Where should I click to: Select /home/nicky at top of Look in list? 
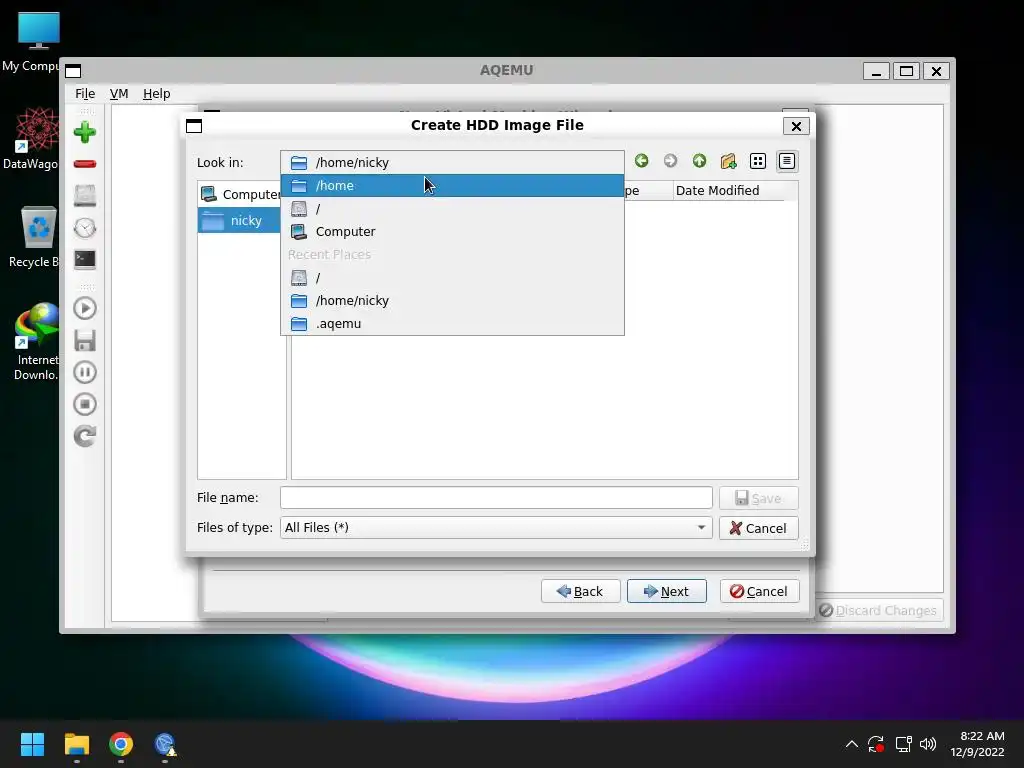pyautogui.click(x=452, y=162)
